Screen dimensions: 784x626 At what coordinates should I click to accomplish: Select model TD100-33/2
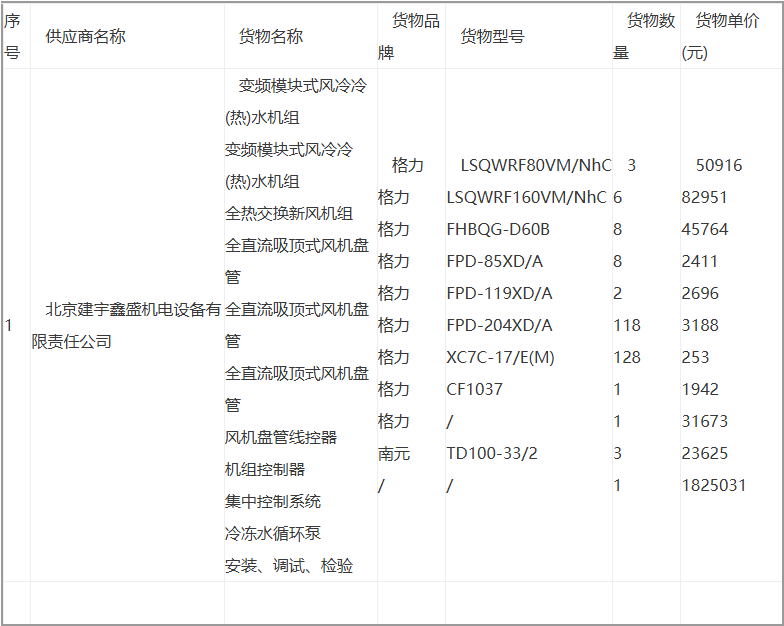[x=492, y=454]
